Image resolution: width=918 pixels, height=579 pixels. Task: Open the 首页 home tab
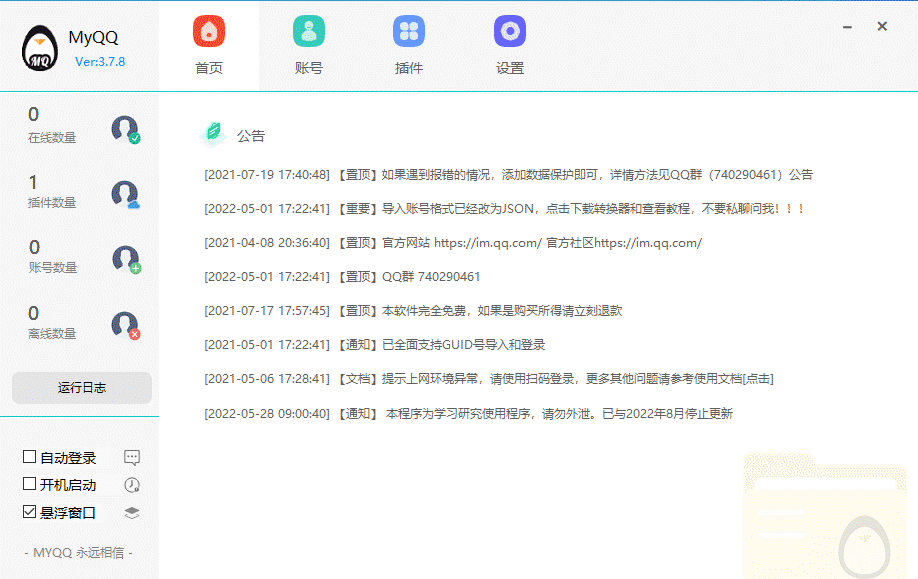click(x=209, y=46)
